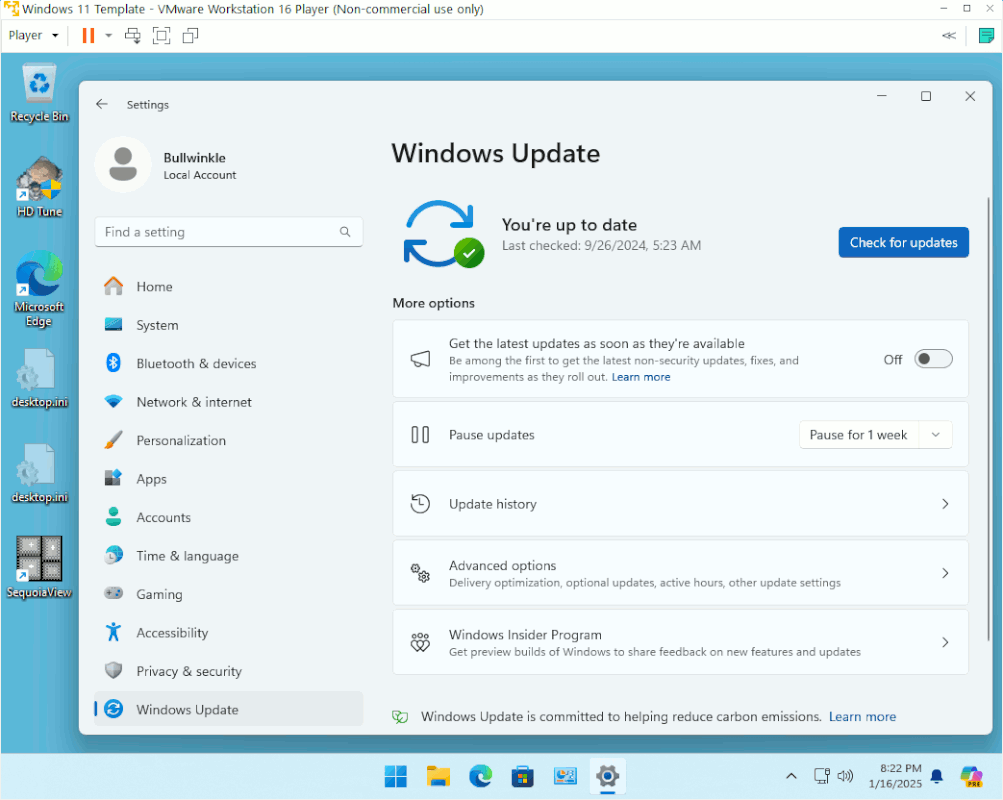Image resolution: width=1003 pixels, height=800 pixels.
Task: Click the "You're up to date" status text
Action: click(569, 224)
